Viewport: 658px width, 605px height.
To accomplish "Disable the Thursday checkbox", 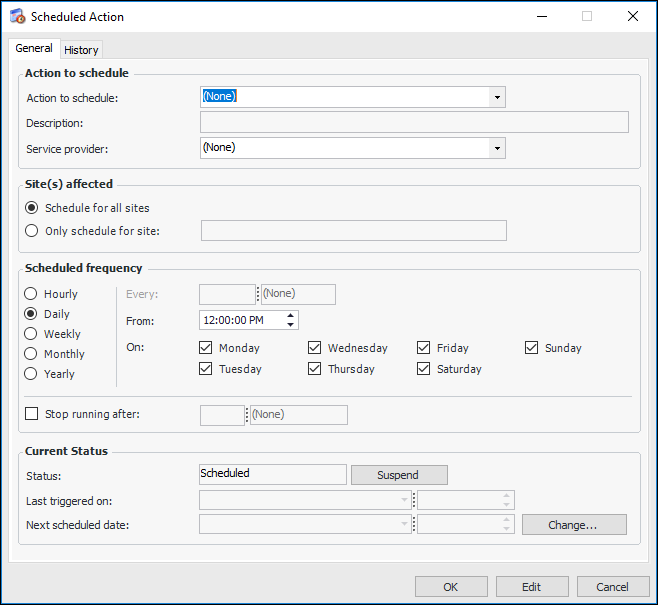I will pyautogui.click(x=315, y=369).
